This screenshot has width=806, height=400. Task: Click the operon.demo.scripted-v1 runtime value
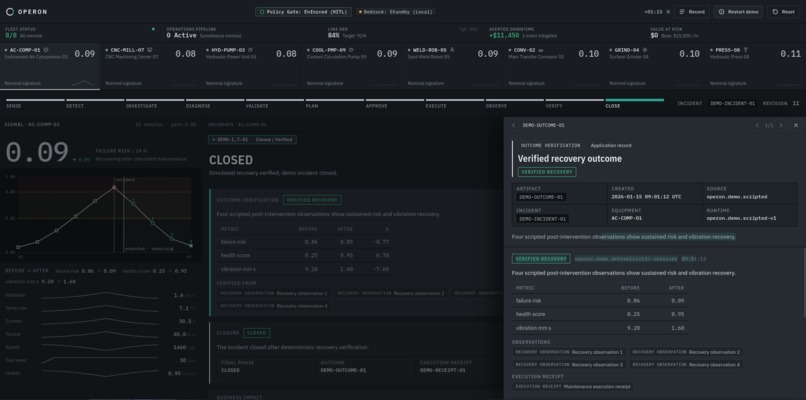[x=741, y=219]
